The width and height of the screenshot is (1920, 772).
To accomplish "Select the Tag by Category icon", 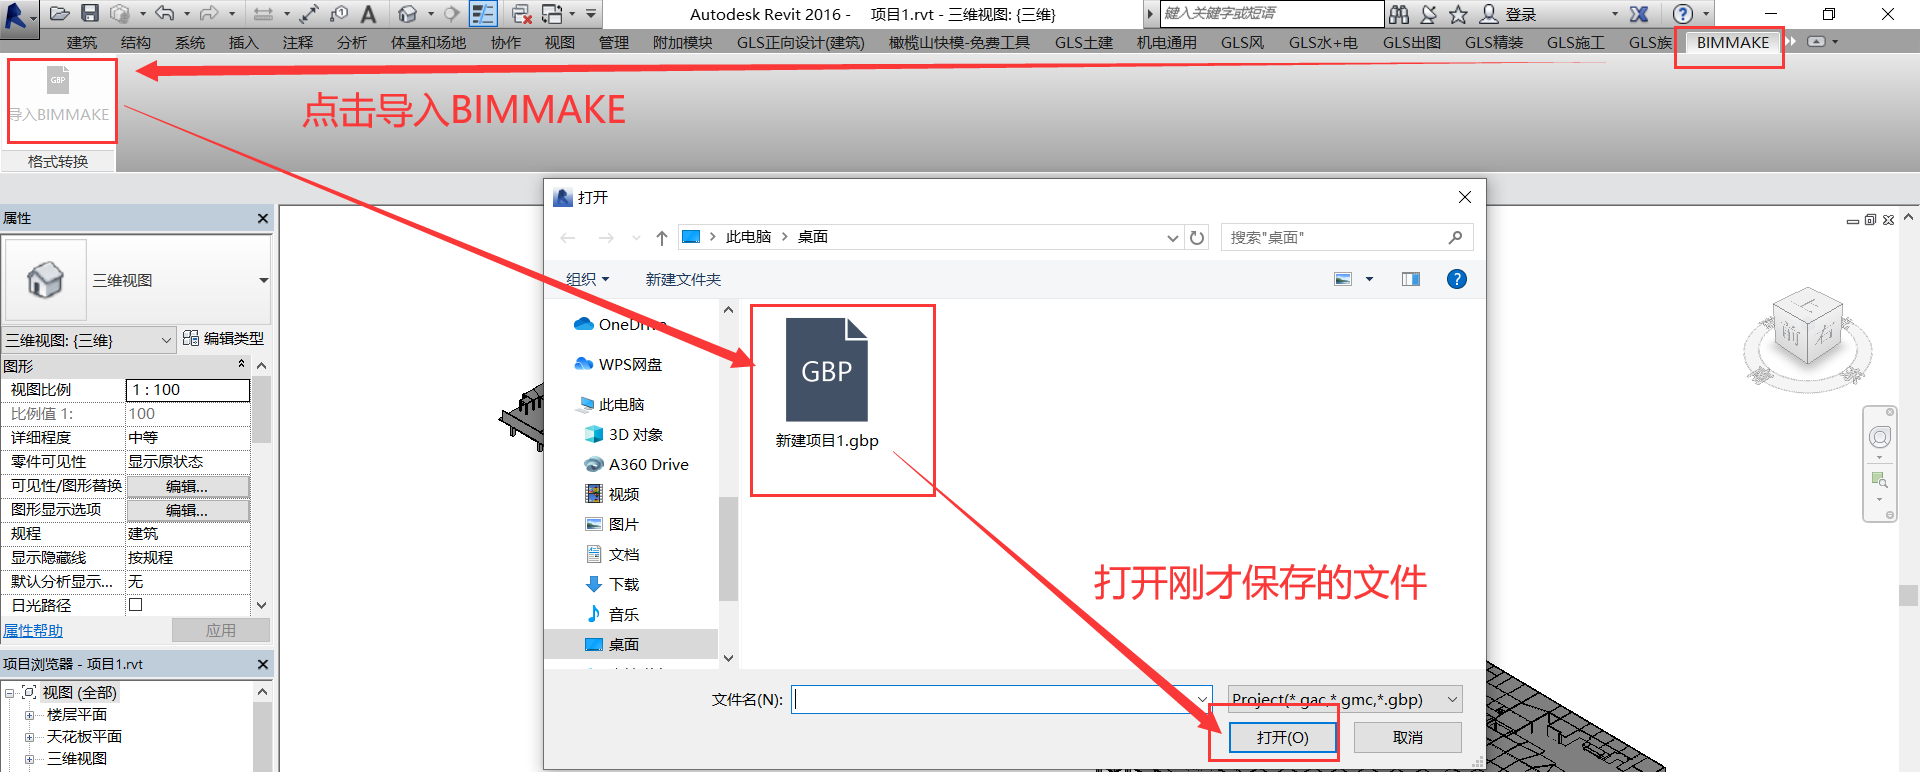I will click(x=339, y=14).
